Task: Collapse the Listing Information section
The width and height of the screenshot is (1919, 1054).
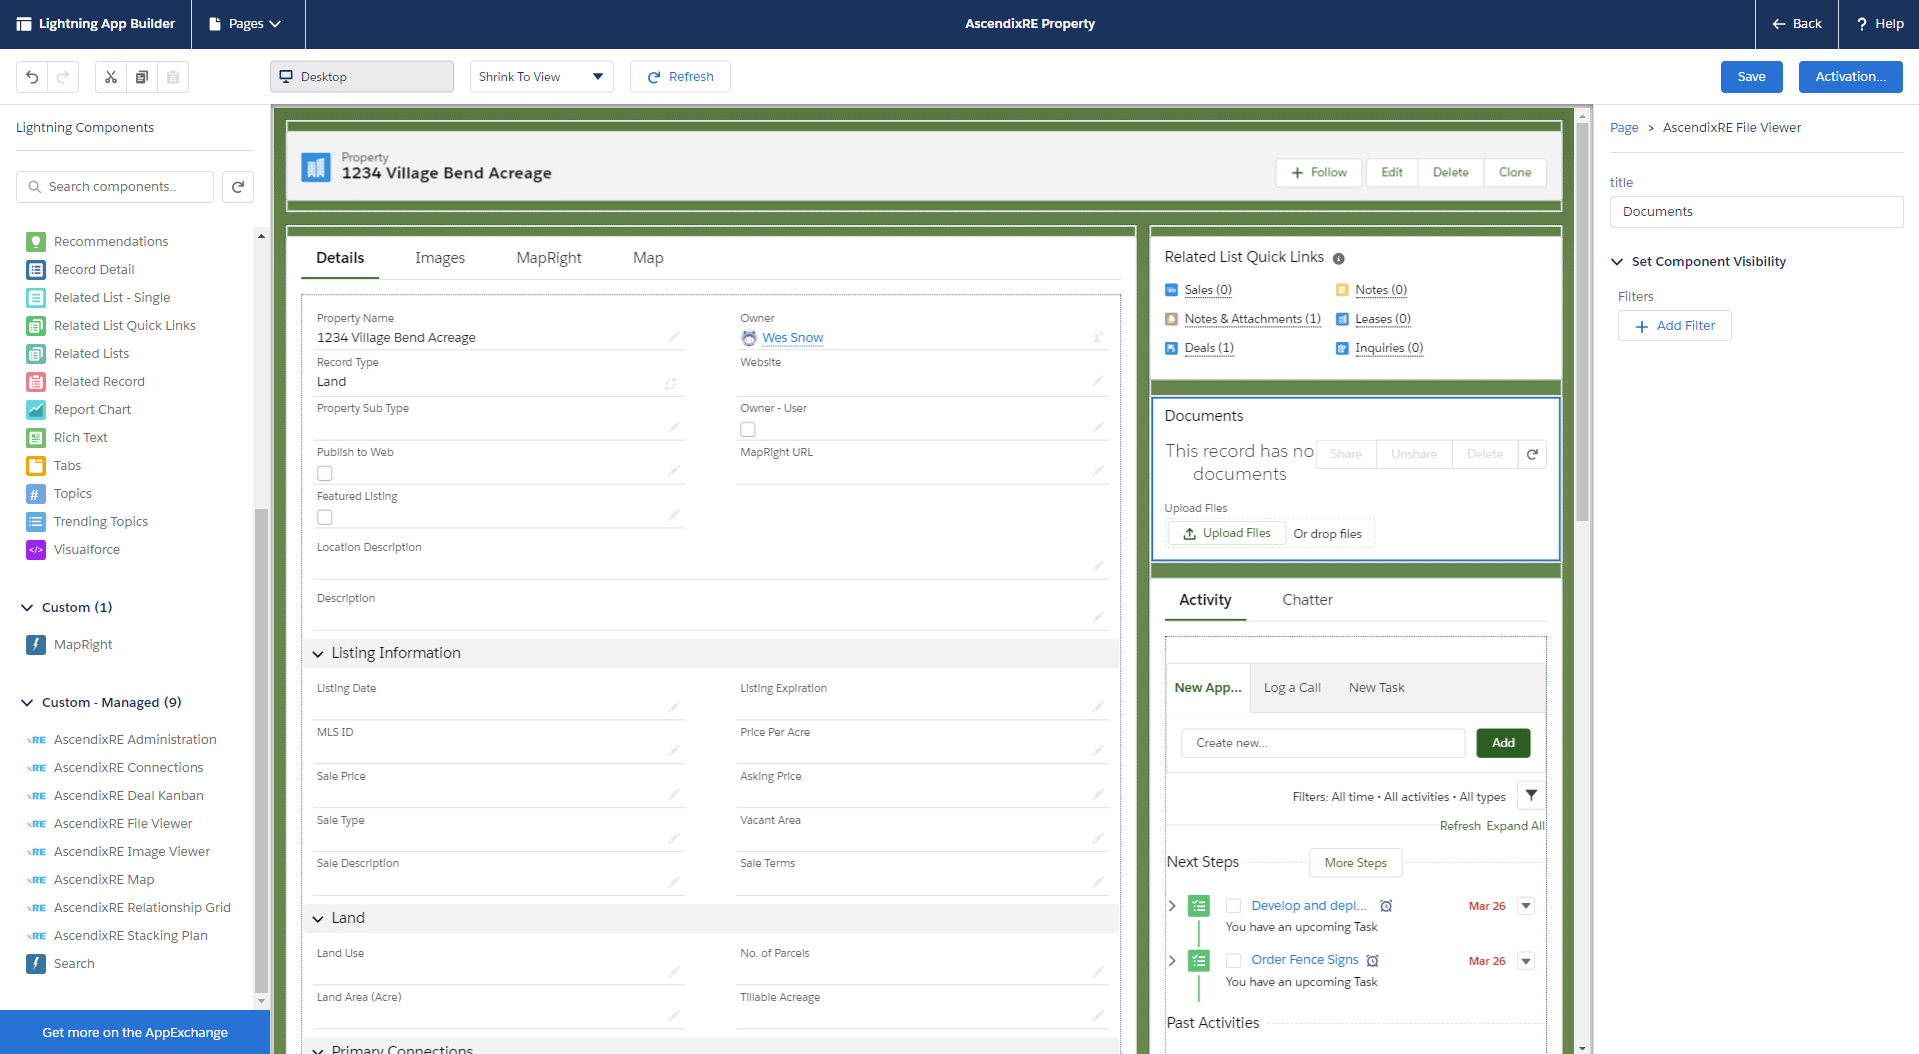Action: 318,654
